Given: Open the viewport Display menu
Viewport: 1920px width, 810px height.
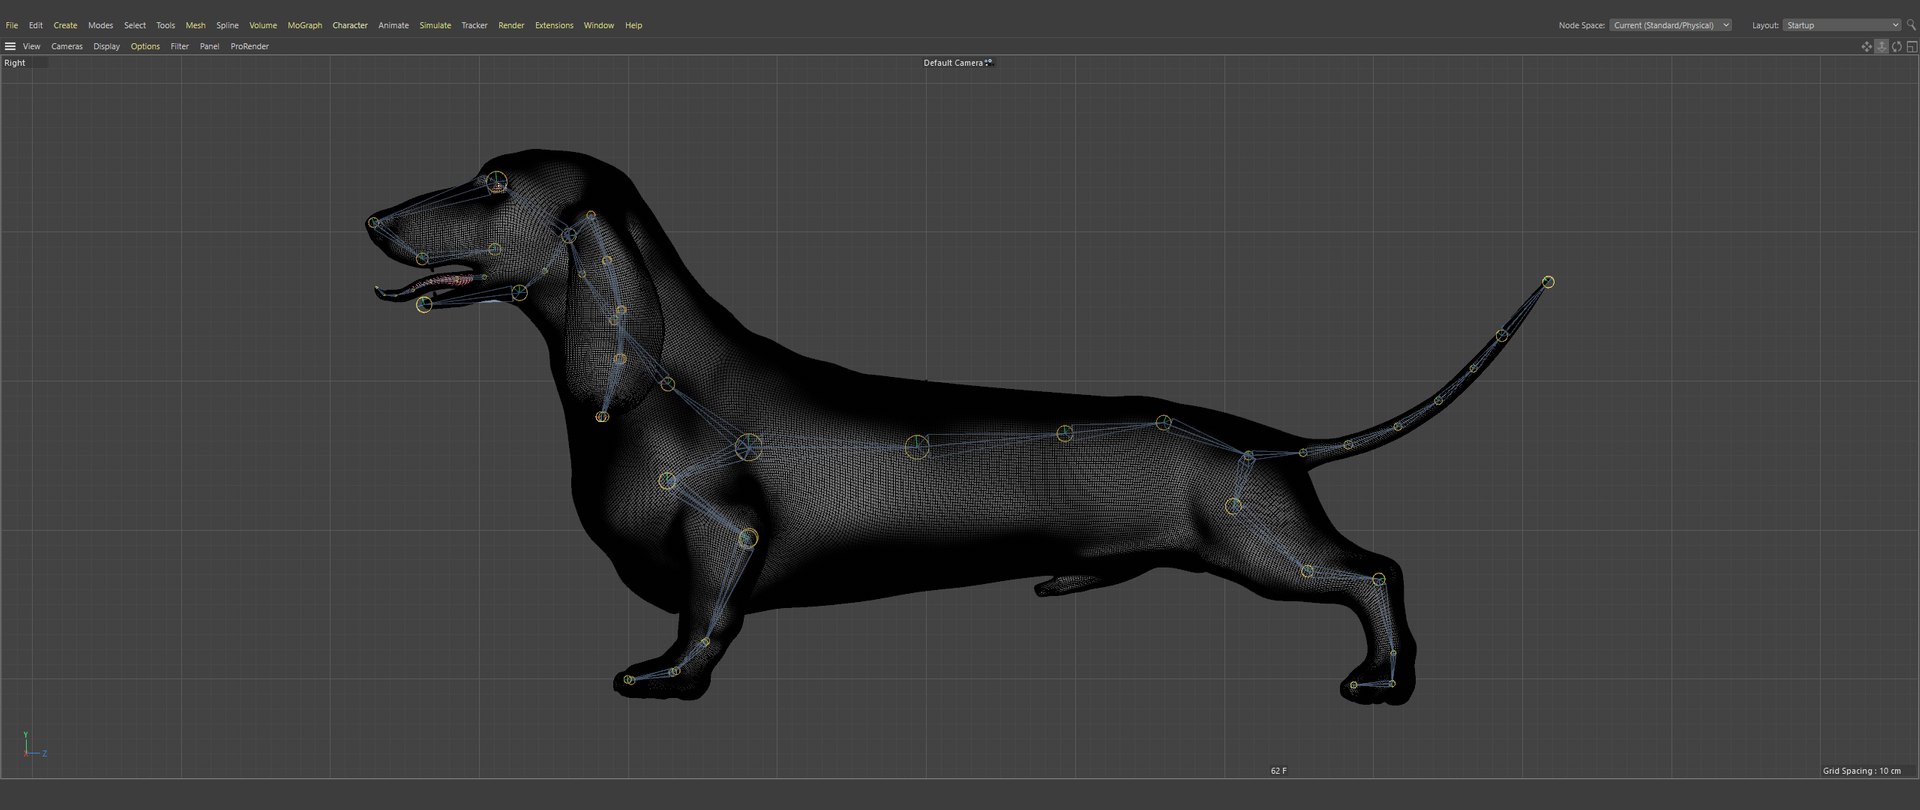Looking at the screenshot, I should [107, 46].
